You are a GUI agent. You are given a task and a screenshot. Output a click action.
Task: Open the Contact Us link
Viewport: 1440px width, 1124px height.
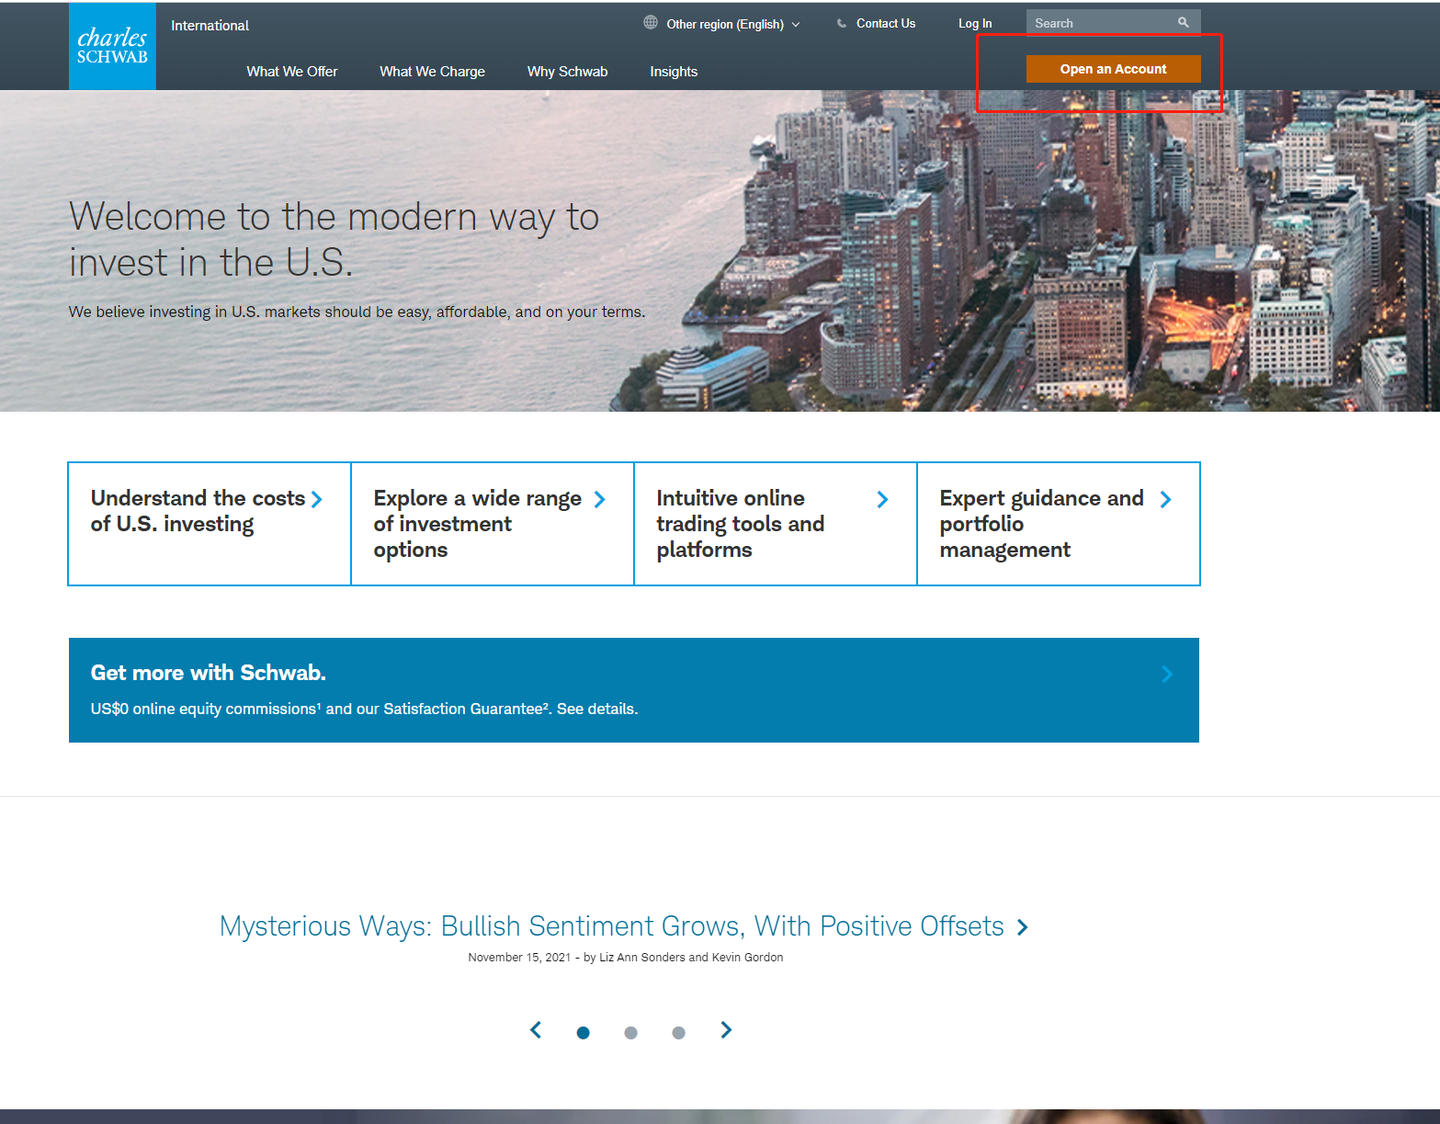885,23
